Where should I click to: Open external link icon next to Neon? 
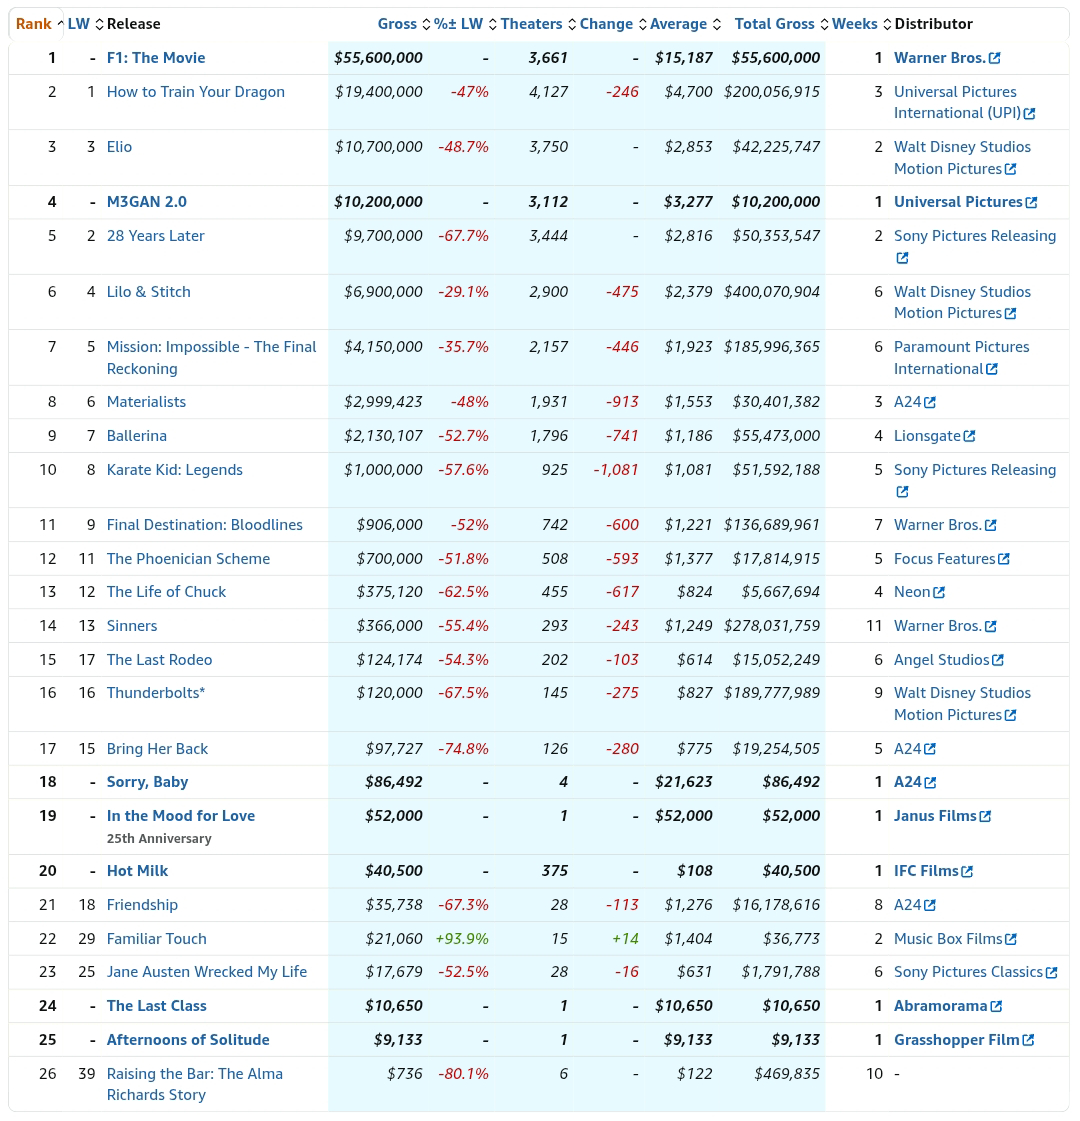point(939,593)
